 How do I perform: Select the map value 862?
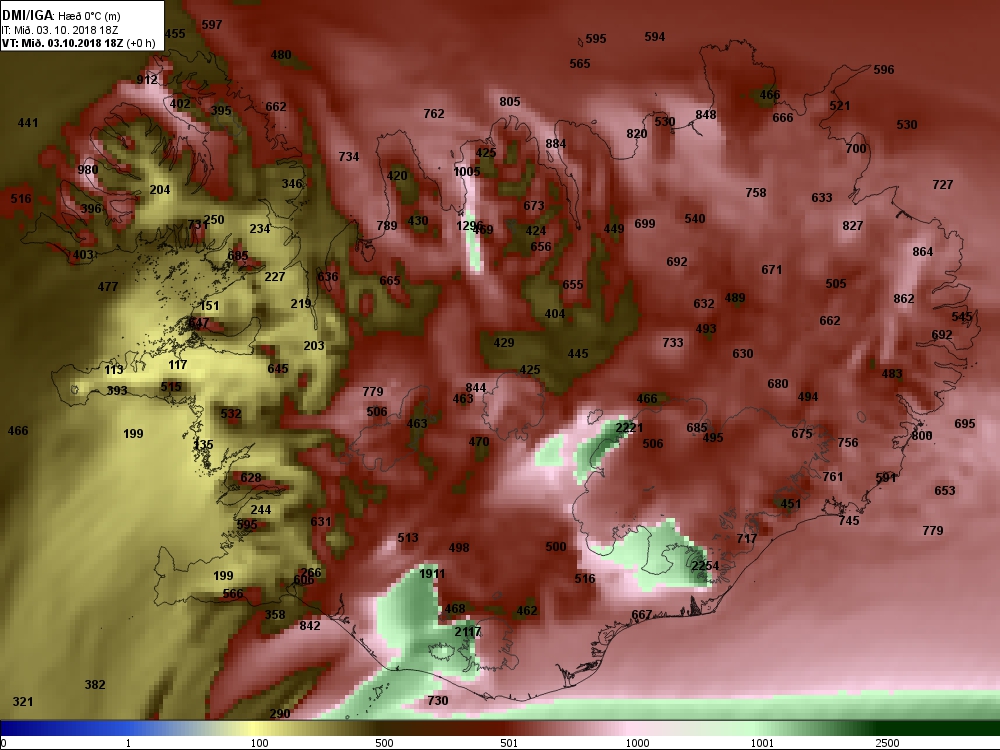click(904, 298)
